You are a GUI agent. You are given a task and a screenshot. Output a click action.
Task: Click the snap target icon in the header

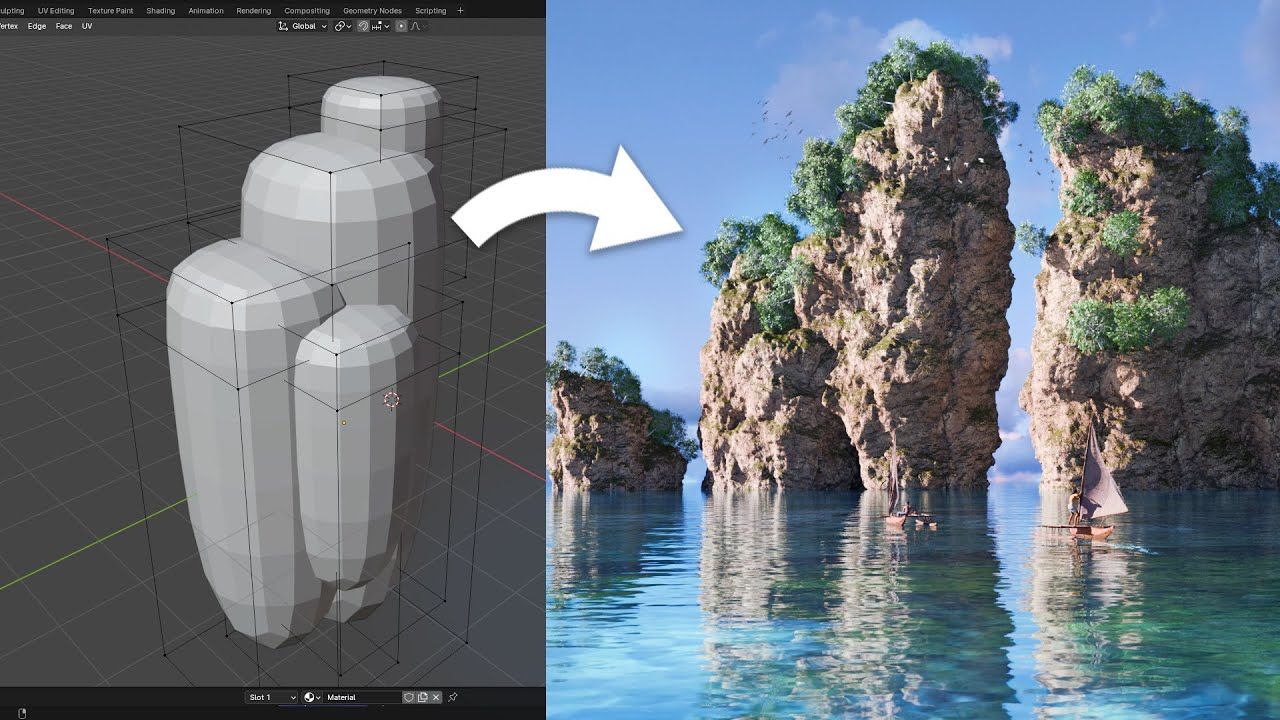pos(375,26)
